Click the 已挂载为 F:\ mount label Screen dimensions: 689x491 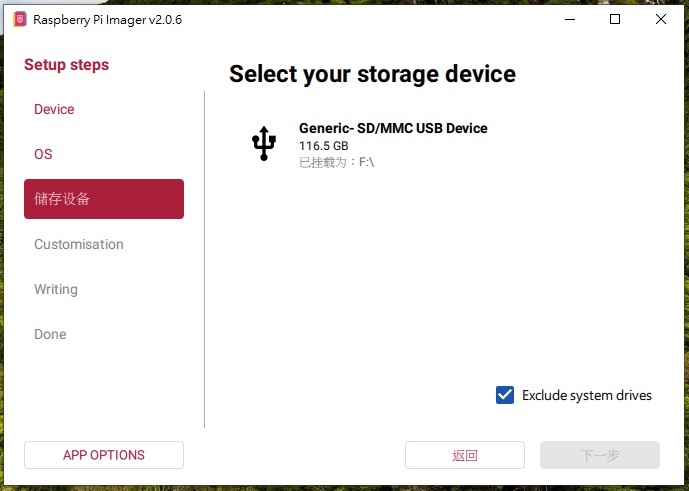[x=336, y=162]
